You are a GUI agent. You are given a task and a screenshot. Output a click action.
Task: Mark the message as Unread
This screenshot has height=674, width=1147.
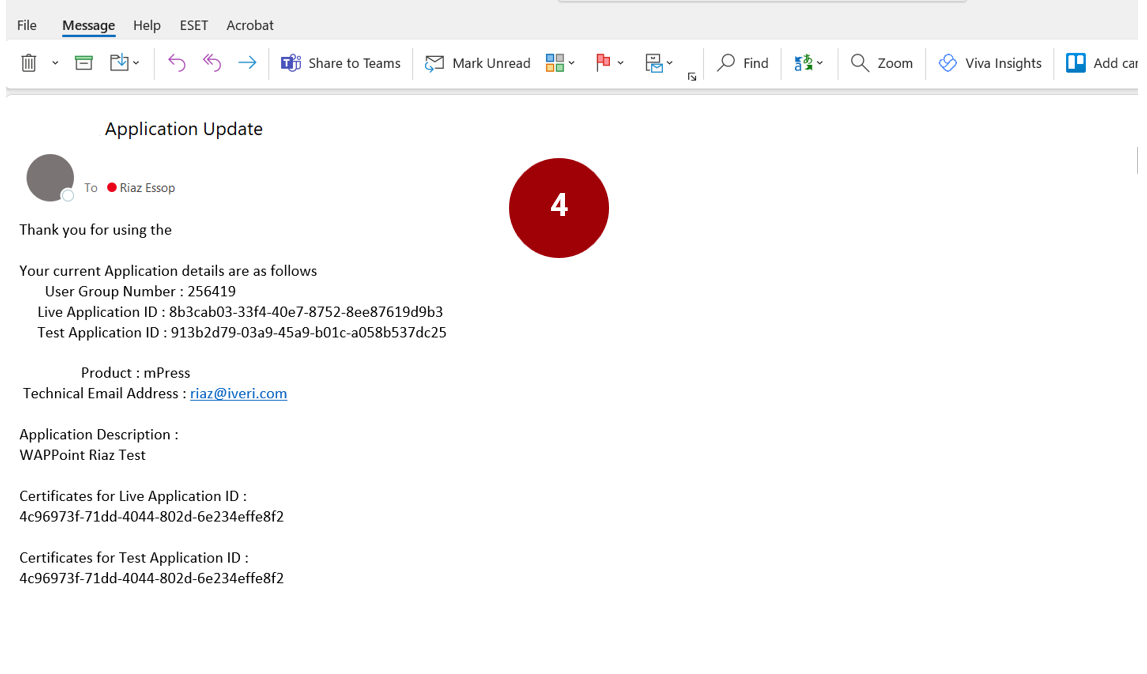pos(478,63)
